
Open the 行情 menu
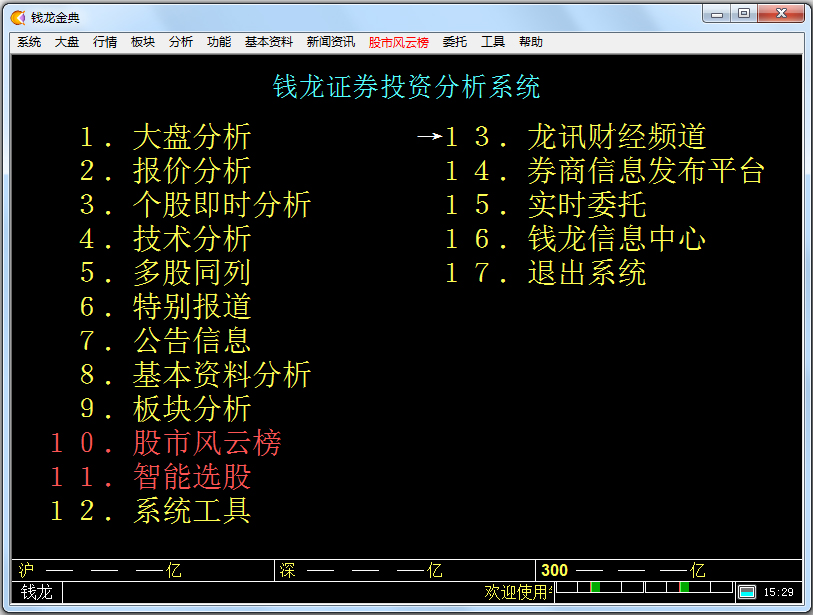click(106, 41)
